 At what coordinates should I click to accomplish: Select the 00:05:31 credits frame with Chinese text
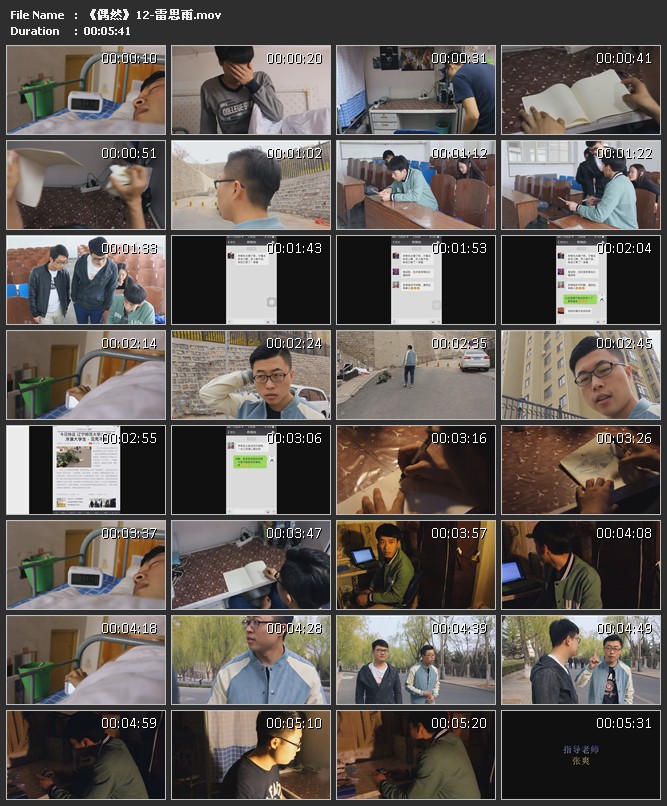click(581, 755)
